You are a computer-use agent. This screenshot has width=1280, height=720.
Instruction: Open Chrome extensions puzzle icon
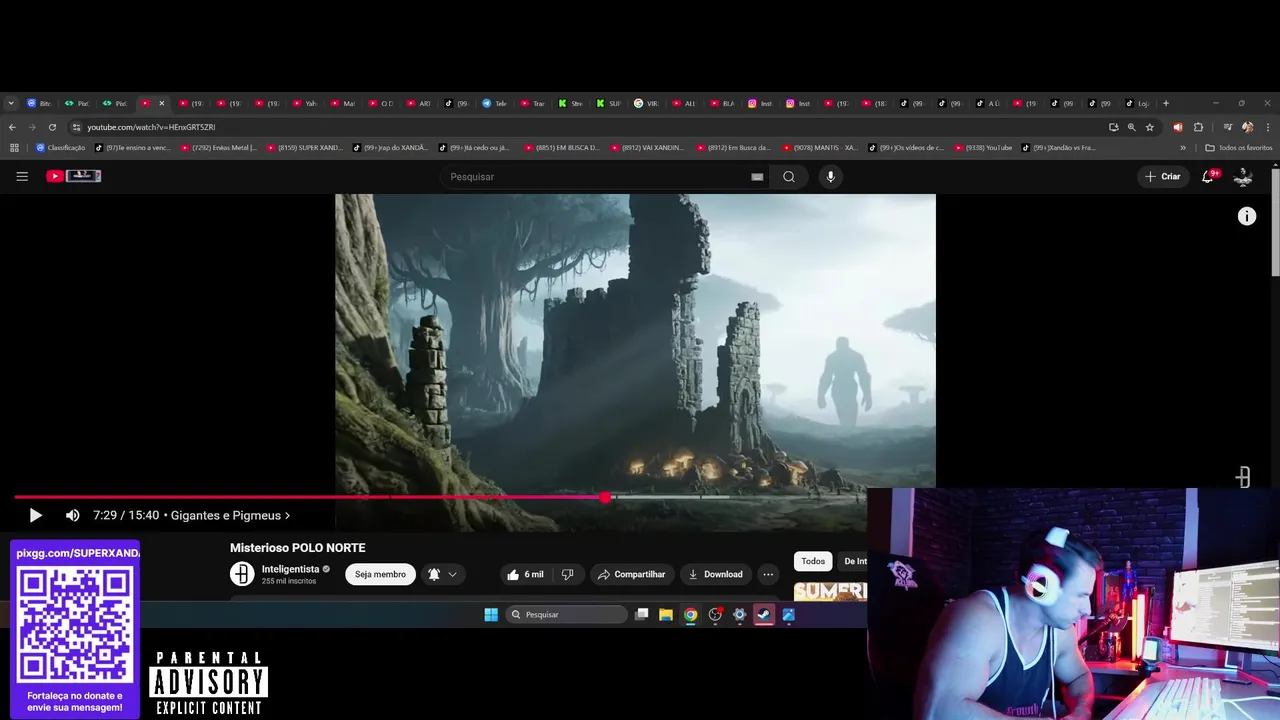pos(1198,127)
